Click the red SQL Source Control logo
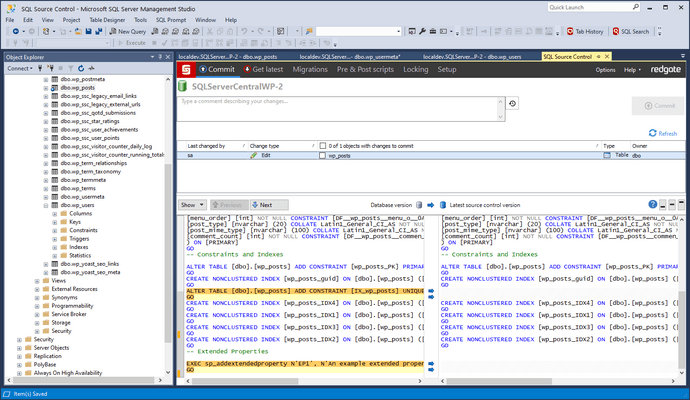 click(187, 69)
